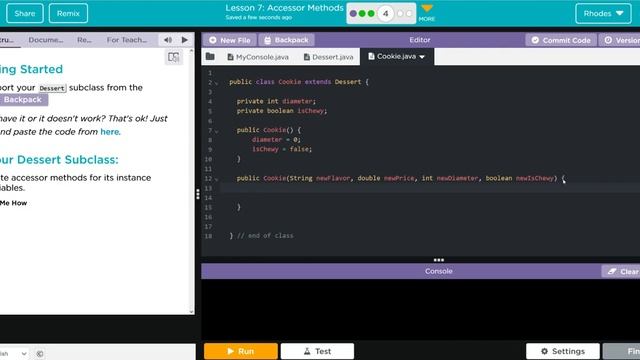Open the For Teachers tab

click(127, 40)
